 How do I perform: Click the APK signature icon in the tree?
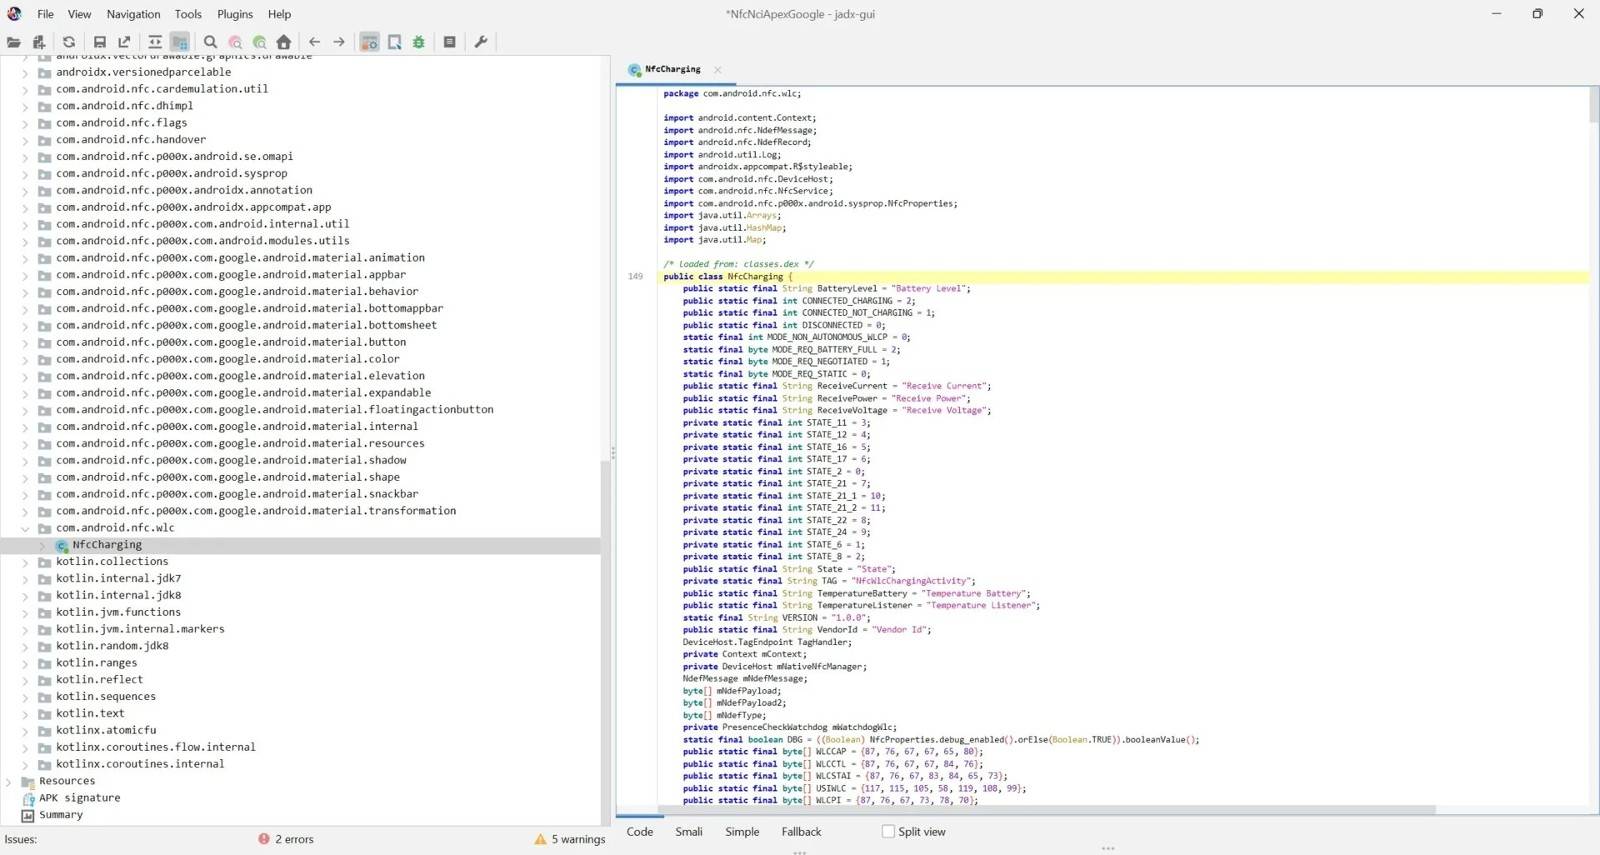(x=28, y=798)
